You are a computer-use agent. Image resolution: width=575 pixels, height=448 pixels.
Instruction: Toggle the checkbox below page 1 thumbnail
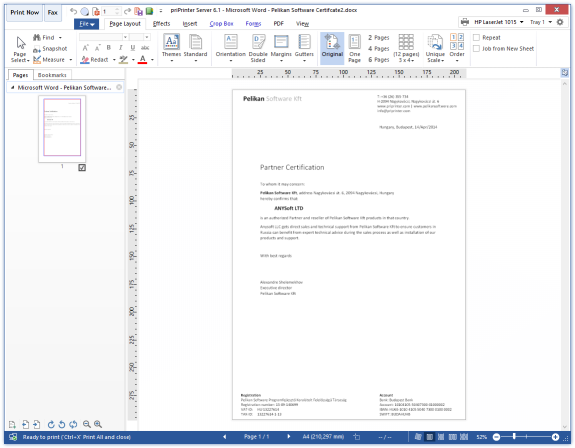click(82, 168)
